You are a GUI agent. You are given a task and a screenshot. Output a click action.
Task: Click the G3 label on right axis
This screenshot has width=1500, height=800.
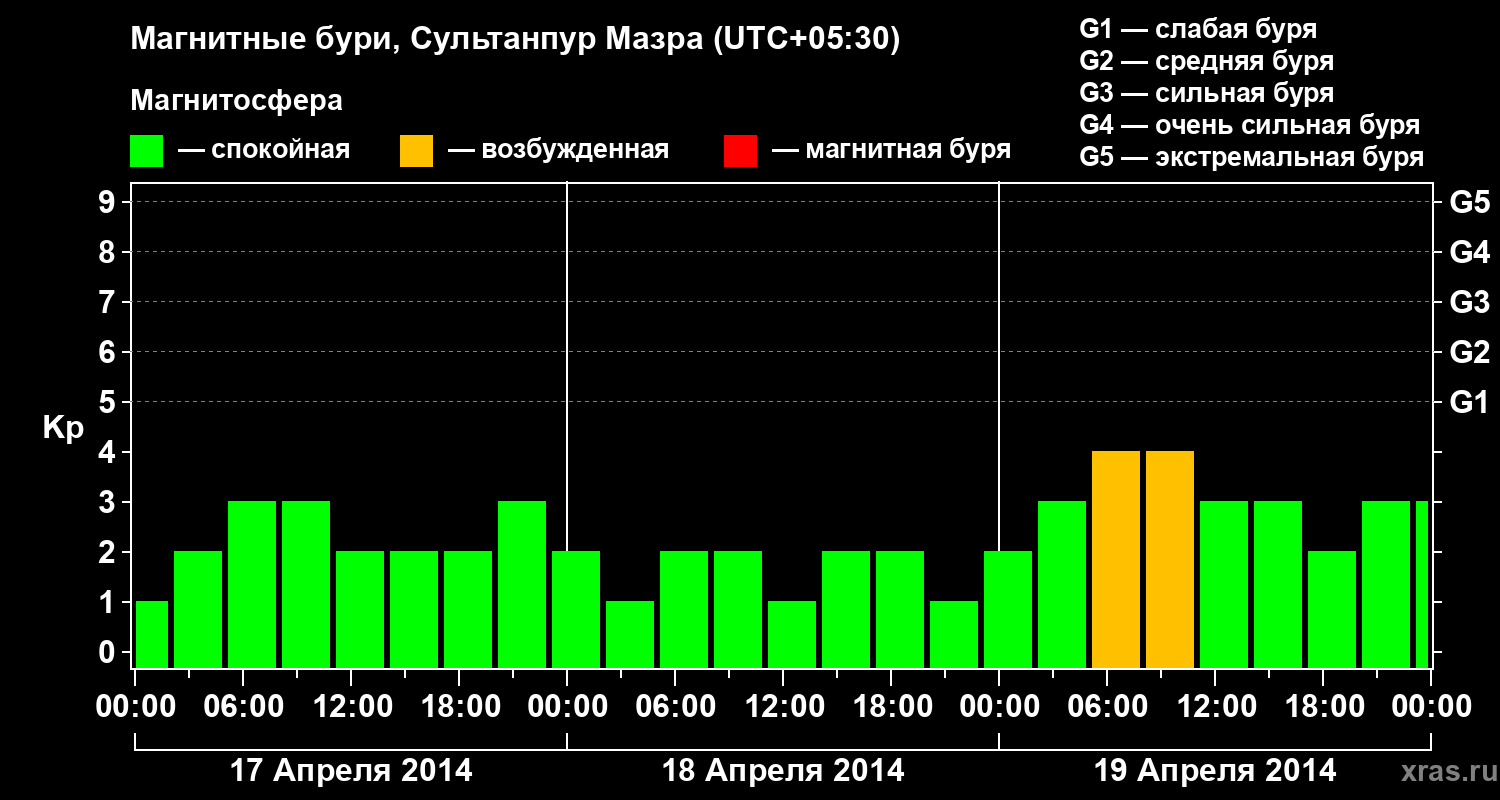(1470, 303)
